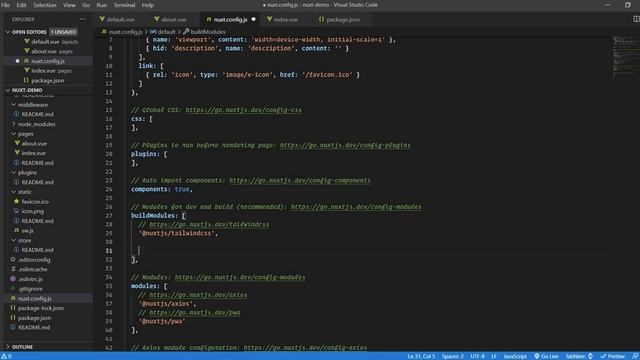The image size is (640, 360).
Task: Follow the axios documentation link
Action: click(198, 295)
